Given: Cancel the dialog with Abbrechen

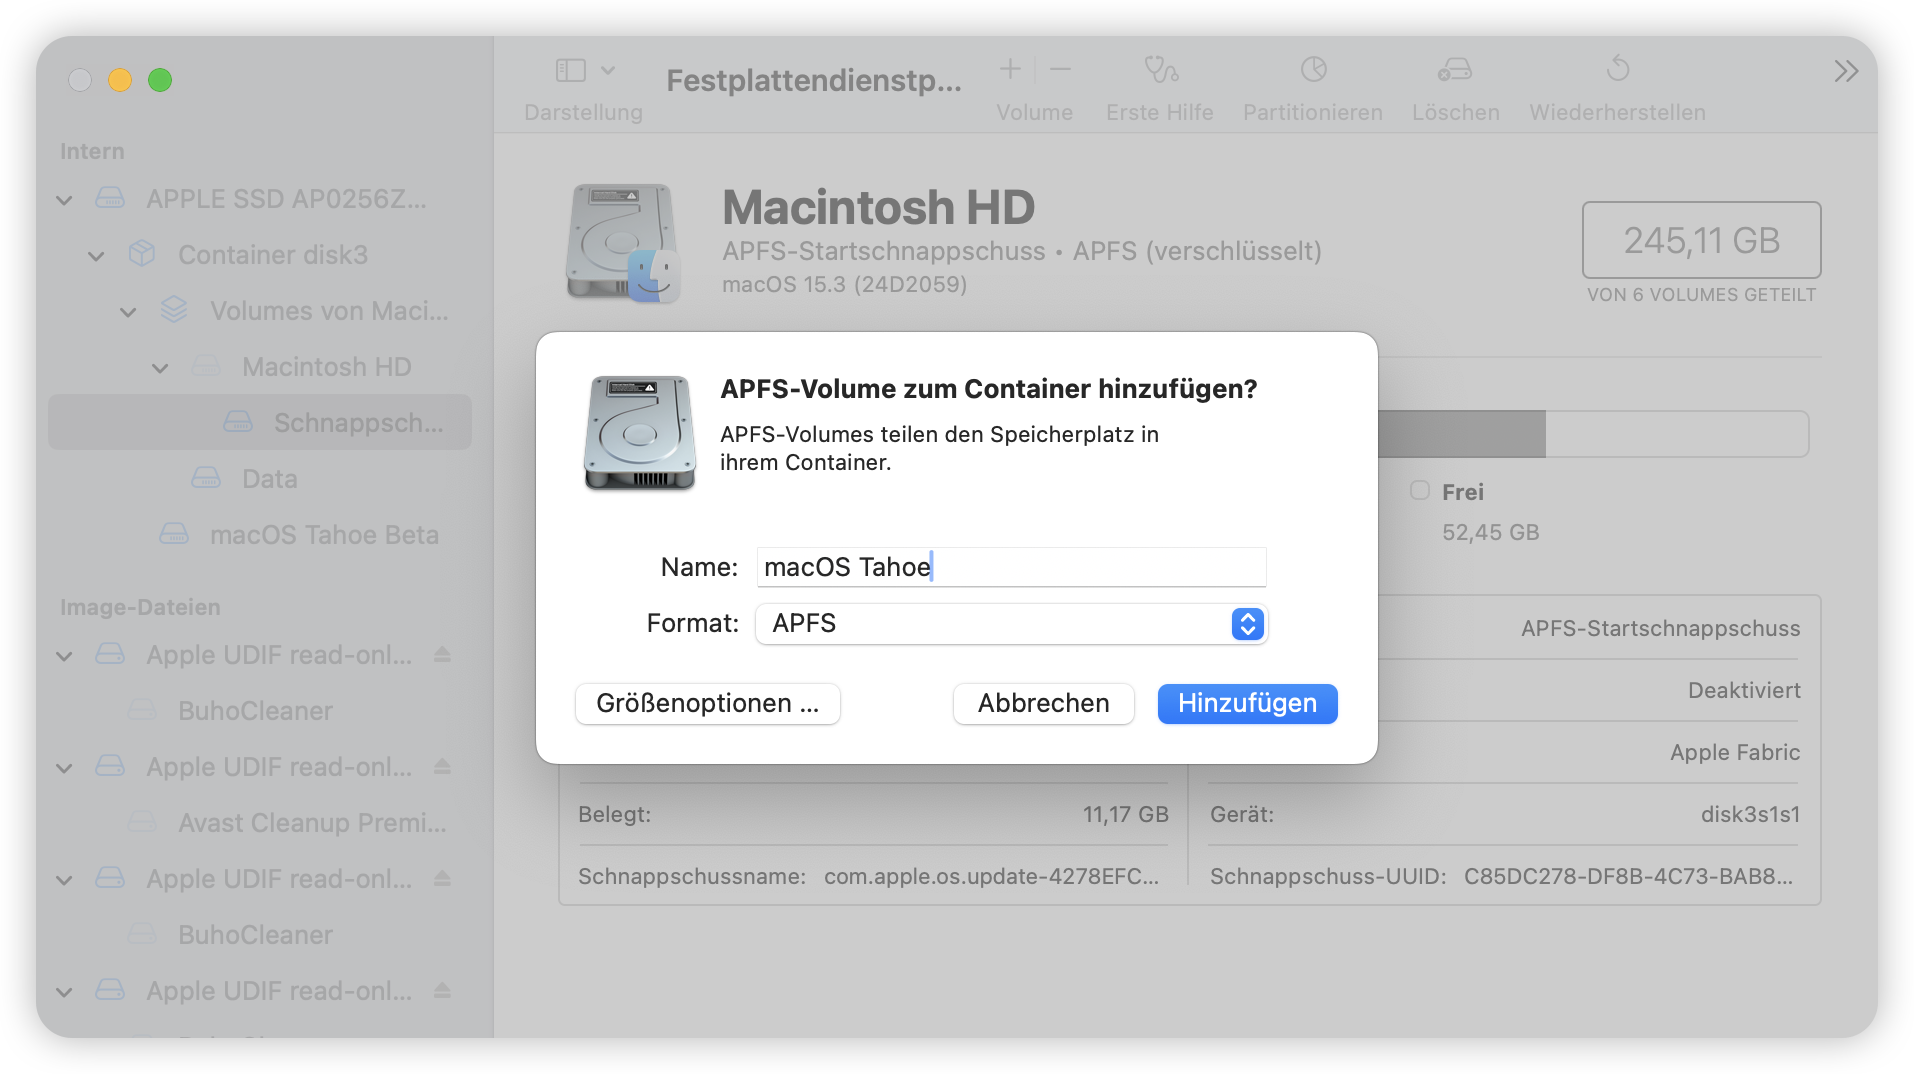Looking at the screenshot, I should (x=1043, y=703).
